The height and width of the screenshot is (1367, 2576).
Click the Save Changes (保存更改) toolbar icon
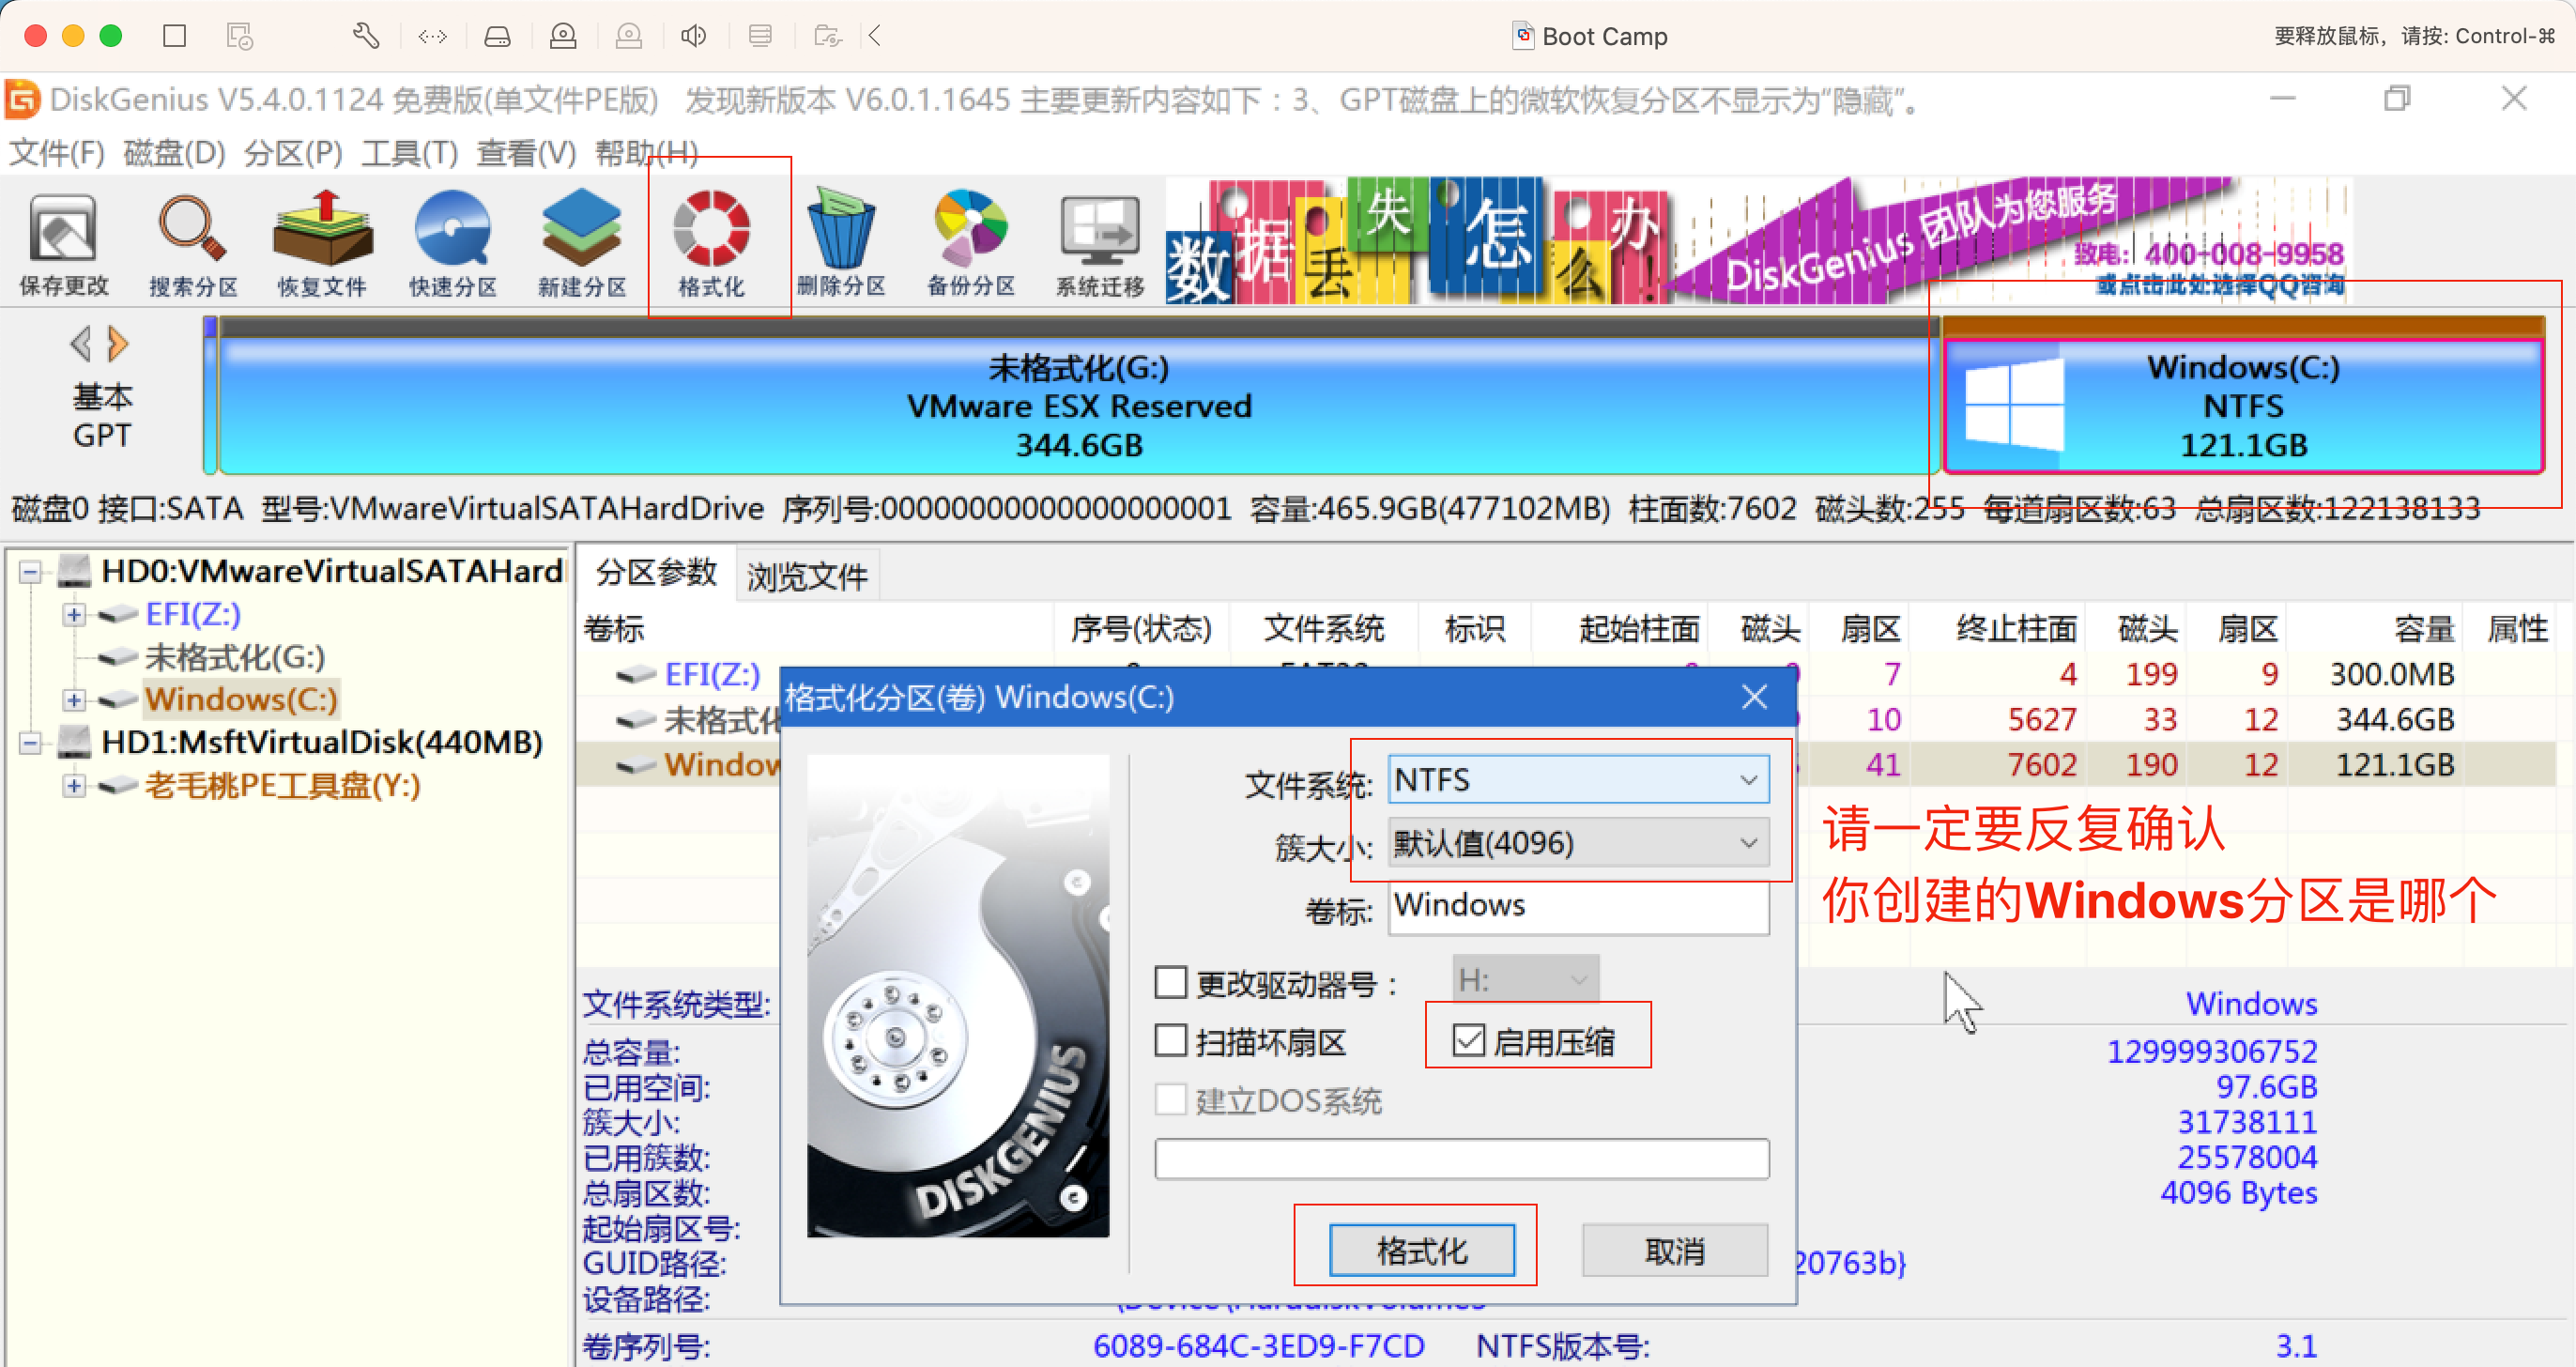(x=63, y=244)
